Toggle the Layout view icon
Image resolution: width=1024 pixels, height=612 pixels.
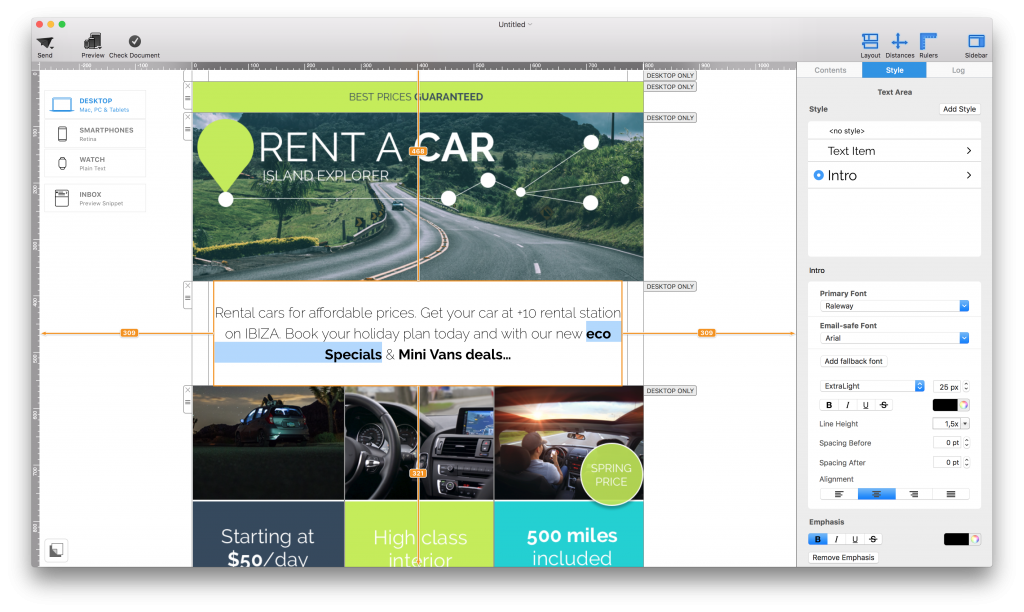870,41
